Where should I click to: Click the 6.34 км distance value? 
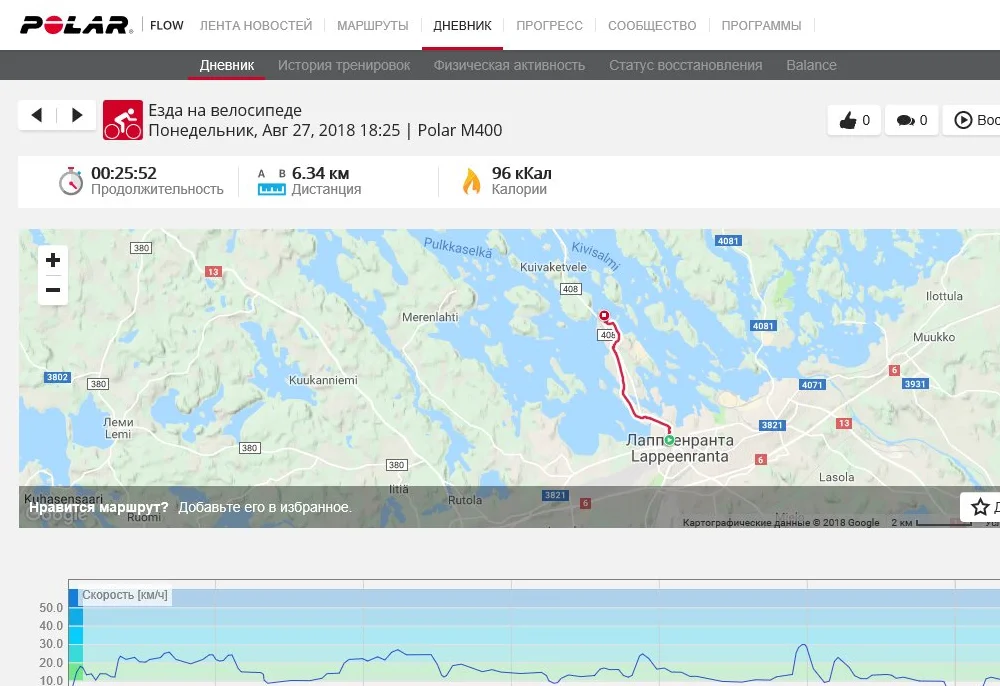320,173
